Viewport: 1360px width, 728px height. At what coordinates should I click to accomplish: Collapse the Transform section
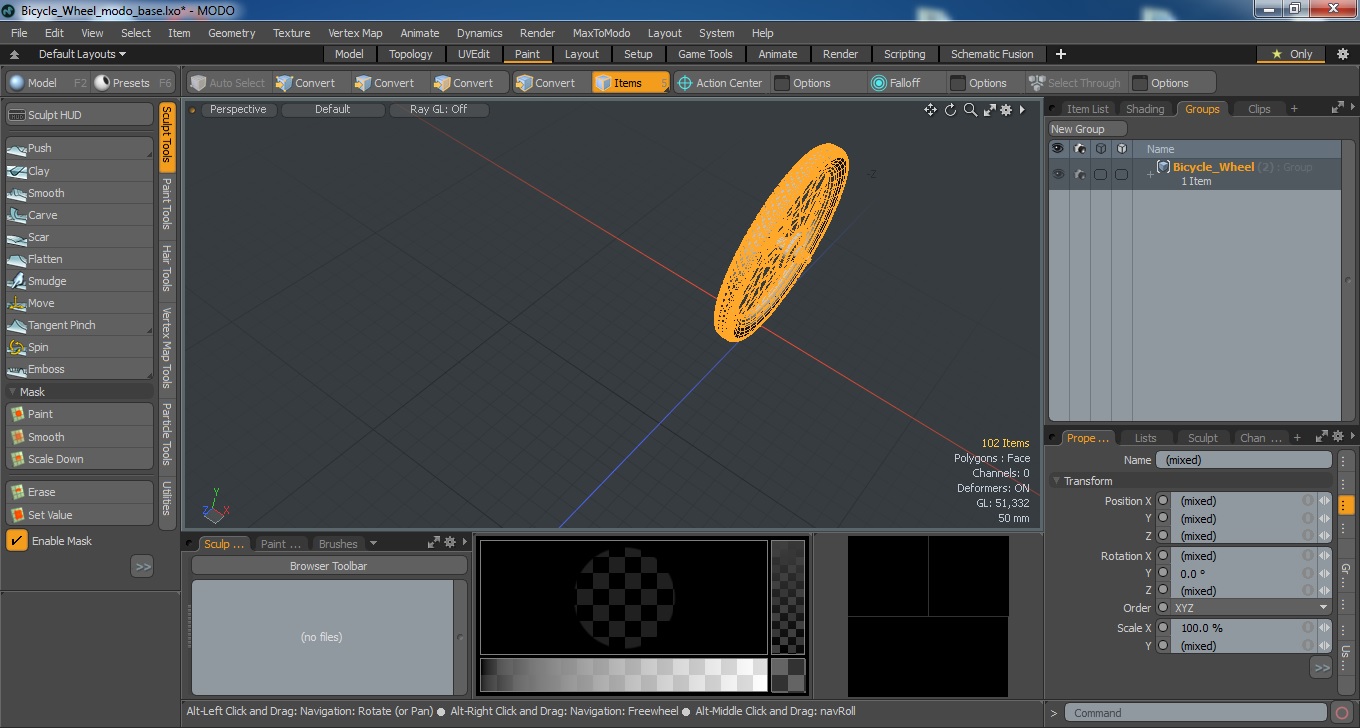1056,481
